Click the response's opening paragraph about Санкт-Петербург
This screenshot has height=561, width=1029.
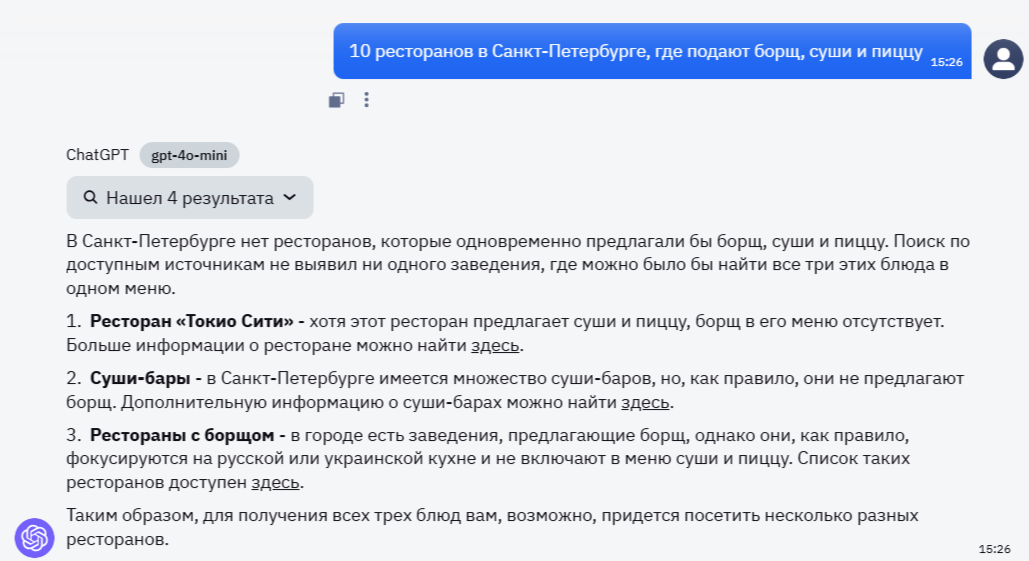(x=500, y=265)
